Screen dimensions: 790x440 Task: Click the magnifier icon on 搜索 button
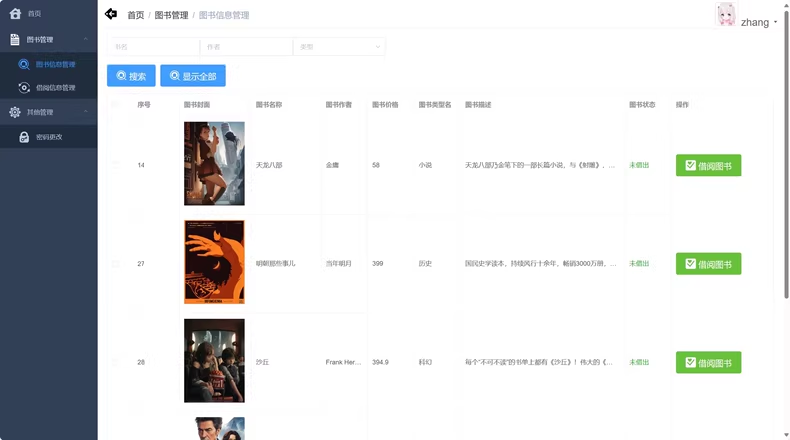click(x=121, y=76)
